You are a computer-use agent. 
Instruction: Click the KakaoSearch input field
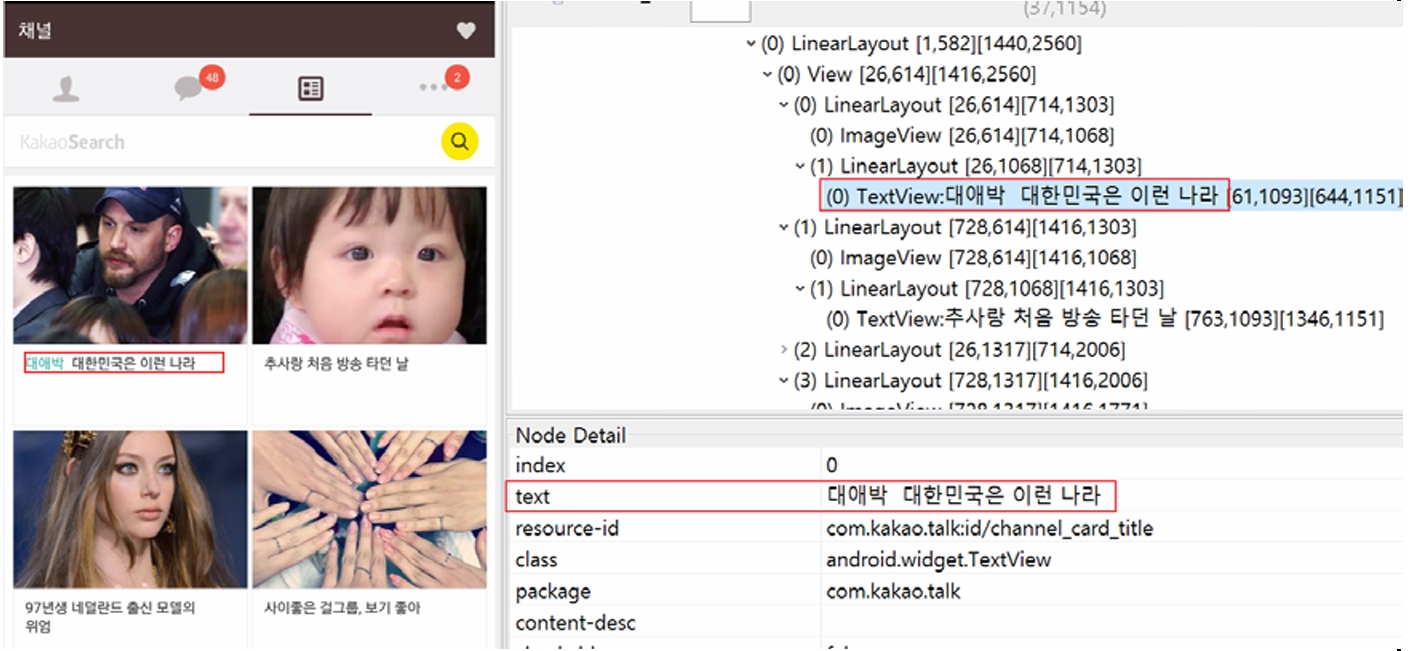(220, 142)
